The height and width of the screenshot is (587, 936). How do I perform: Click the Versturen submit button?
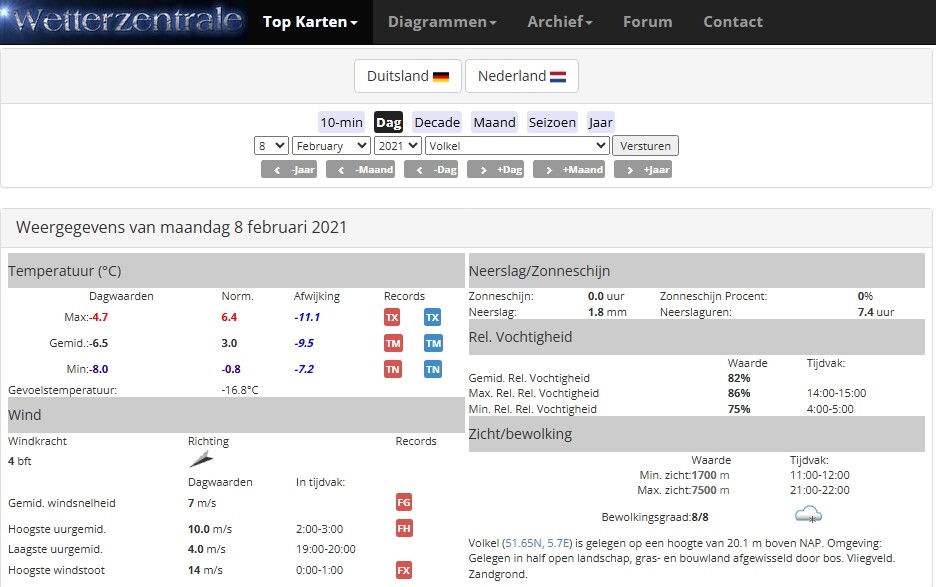[645, 146]
